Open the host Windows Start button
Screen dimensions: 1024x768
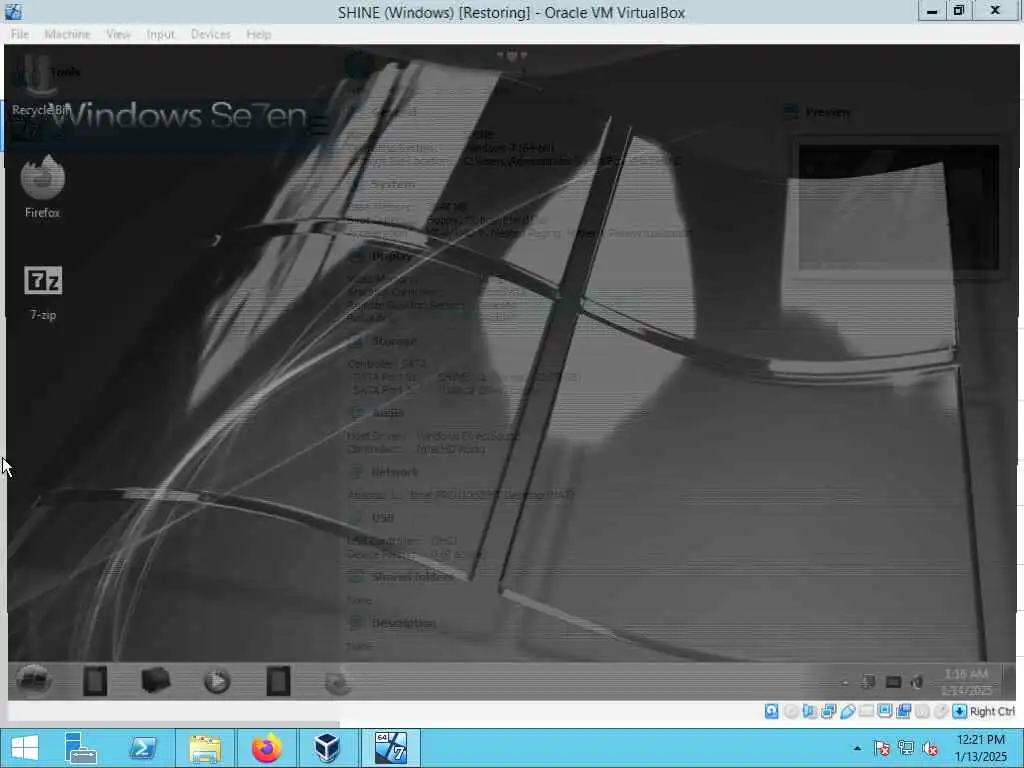25,748
